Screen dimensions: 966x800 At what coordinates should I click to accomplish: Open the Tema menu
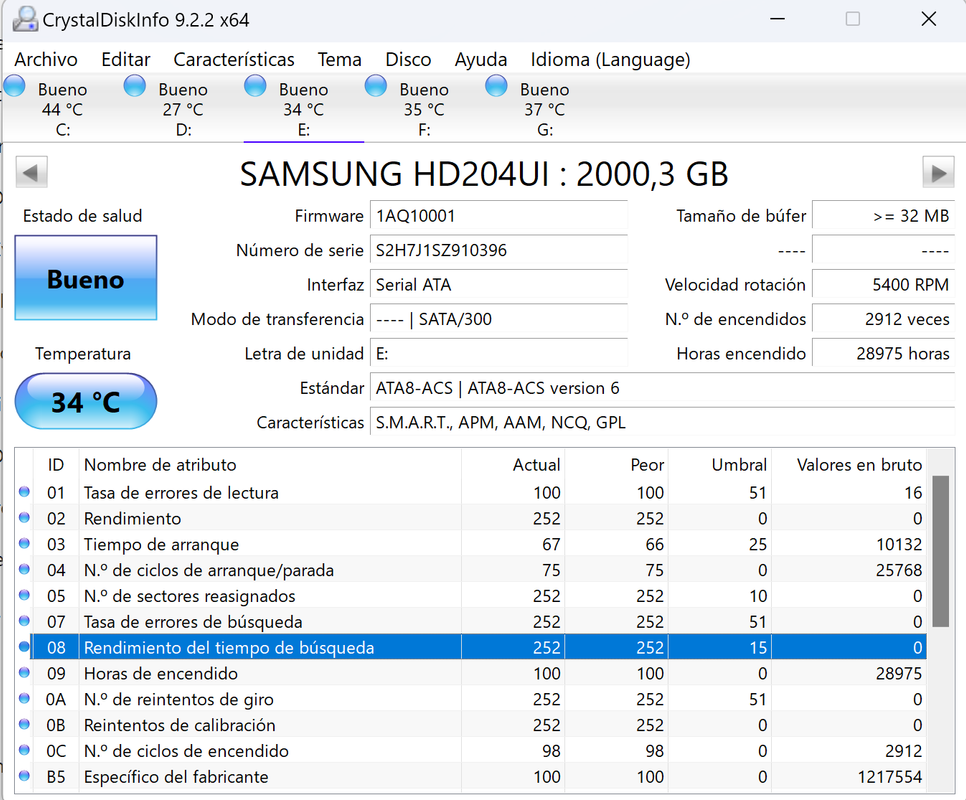(x=339, y=60)
